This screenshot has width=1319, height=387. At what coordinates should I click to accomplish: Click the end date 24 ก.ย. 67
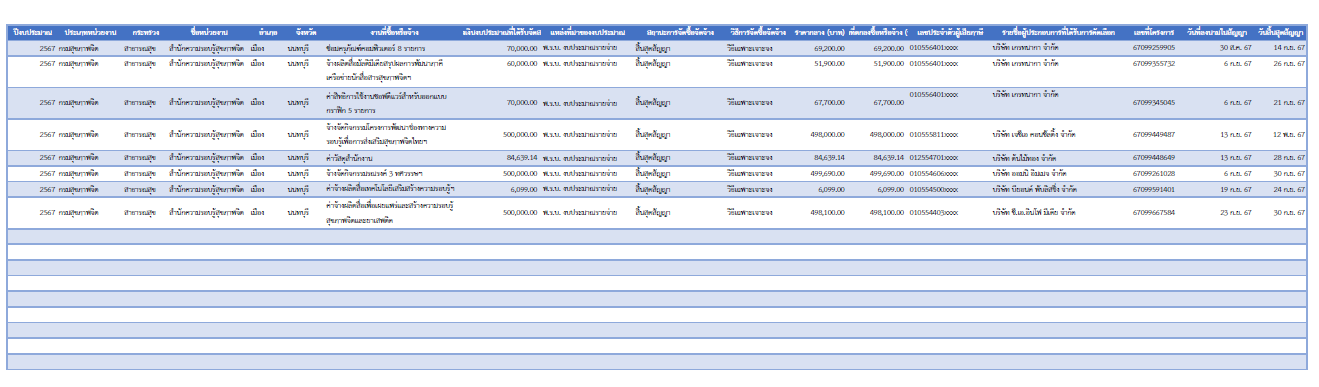click(1289, 189)
